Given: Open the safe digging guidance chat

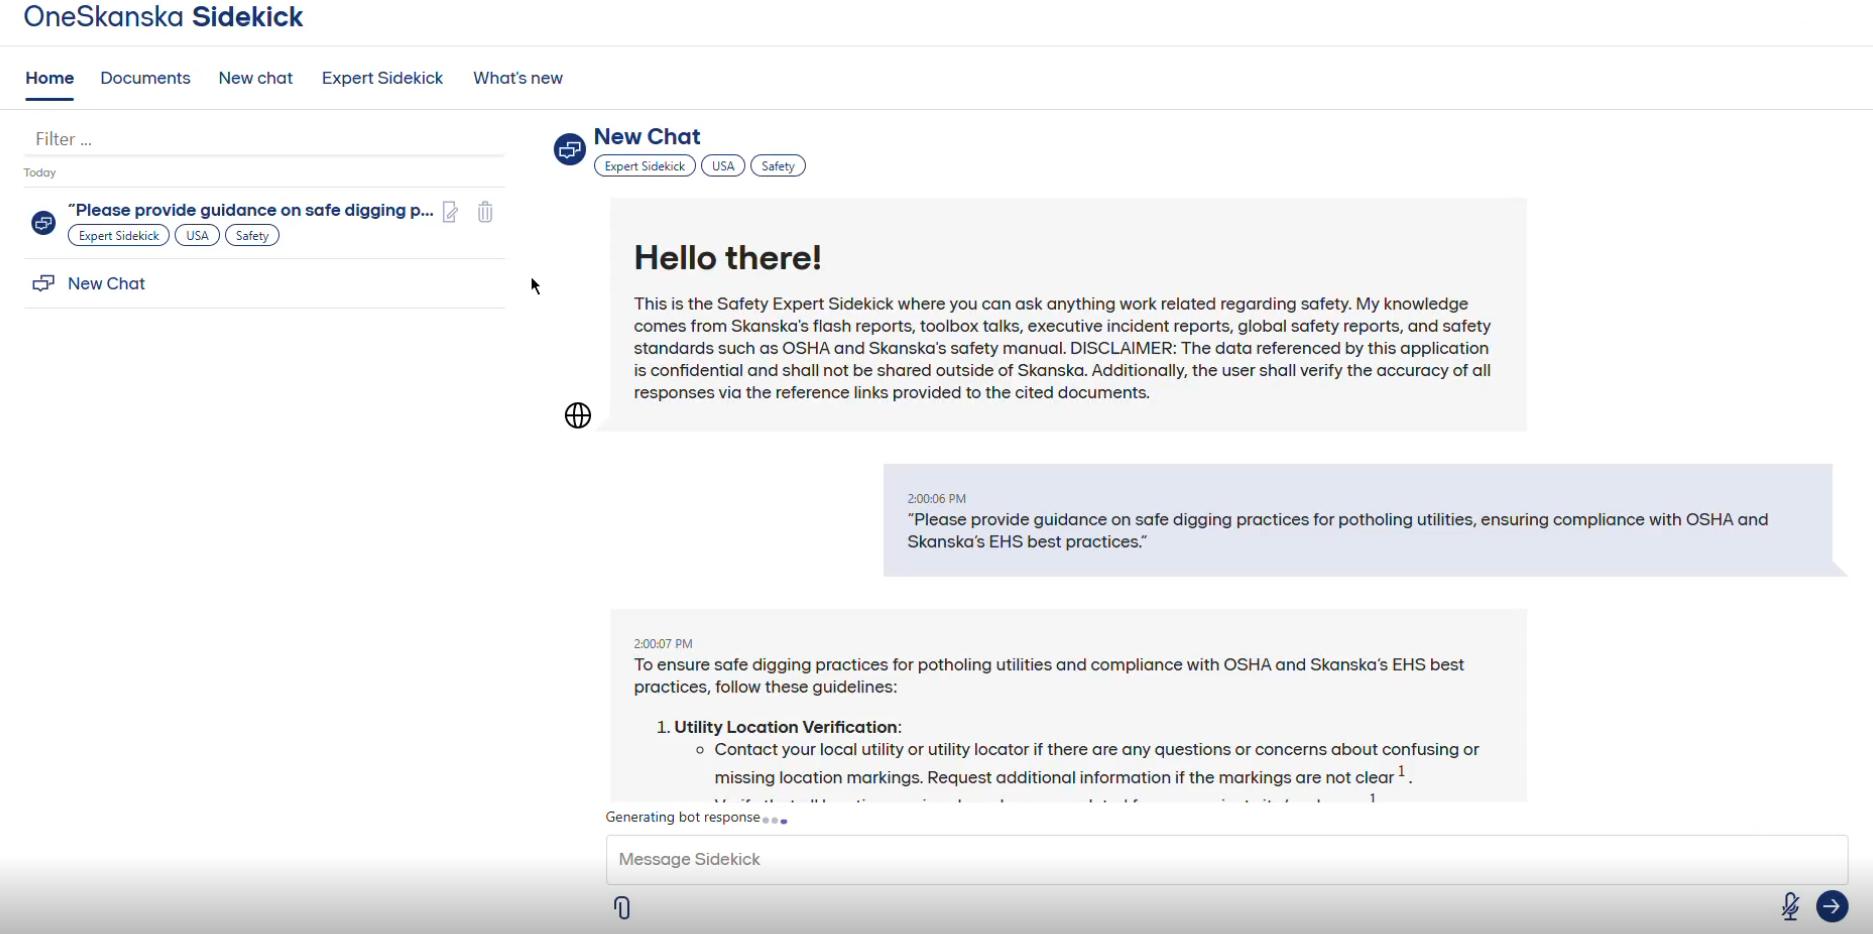Looking at the screenshot, I should pos(250,210).
